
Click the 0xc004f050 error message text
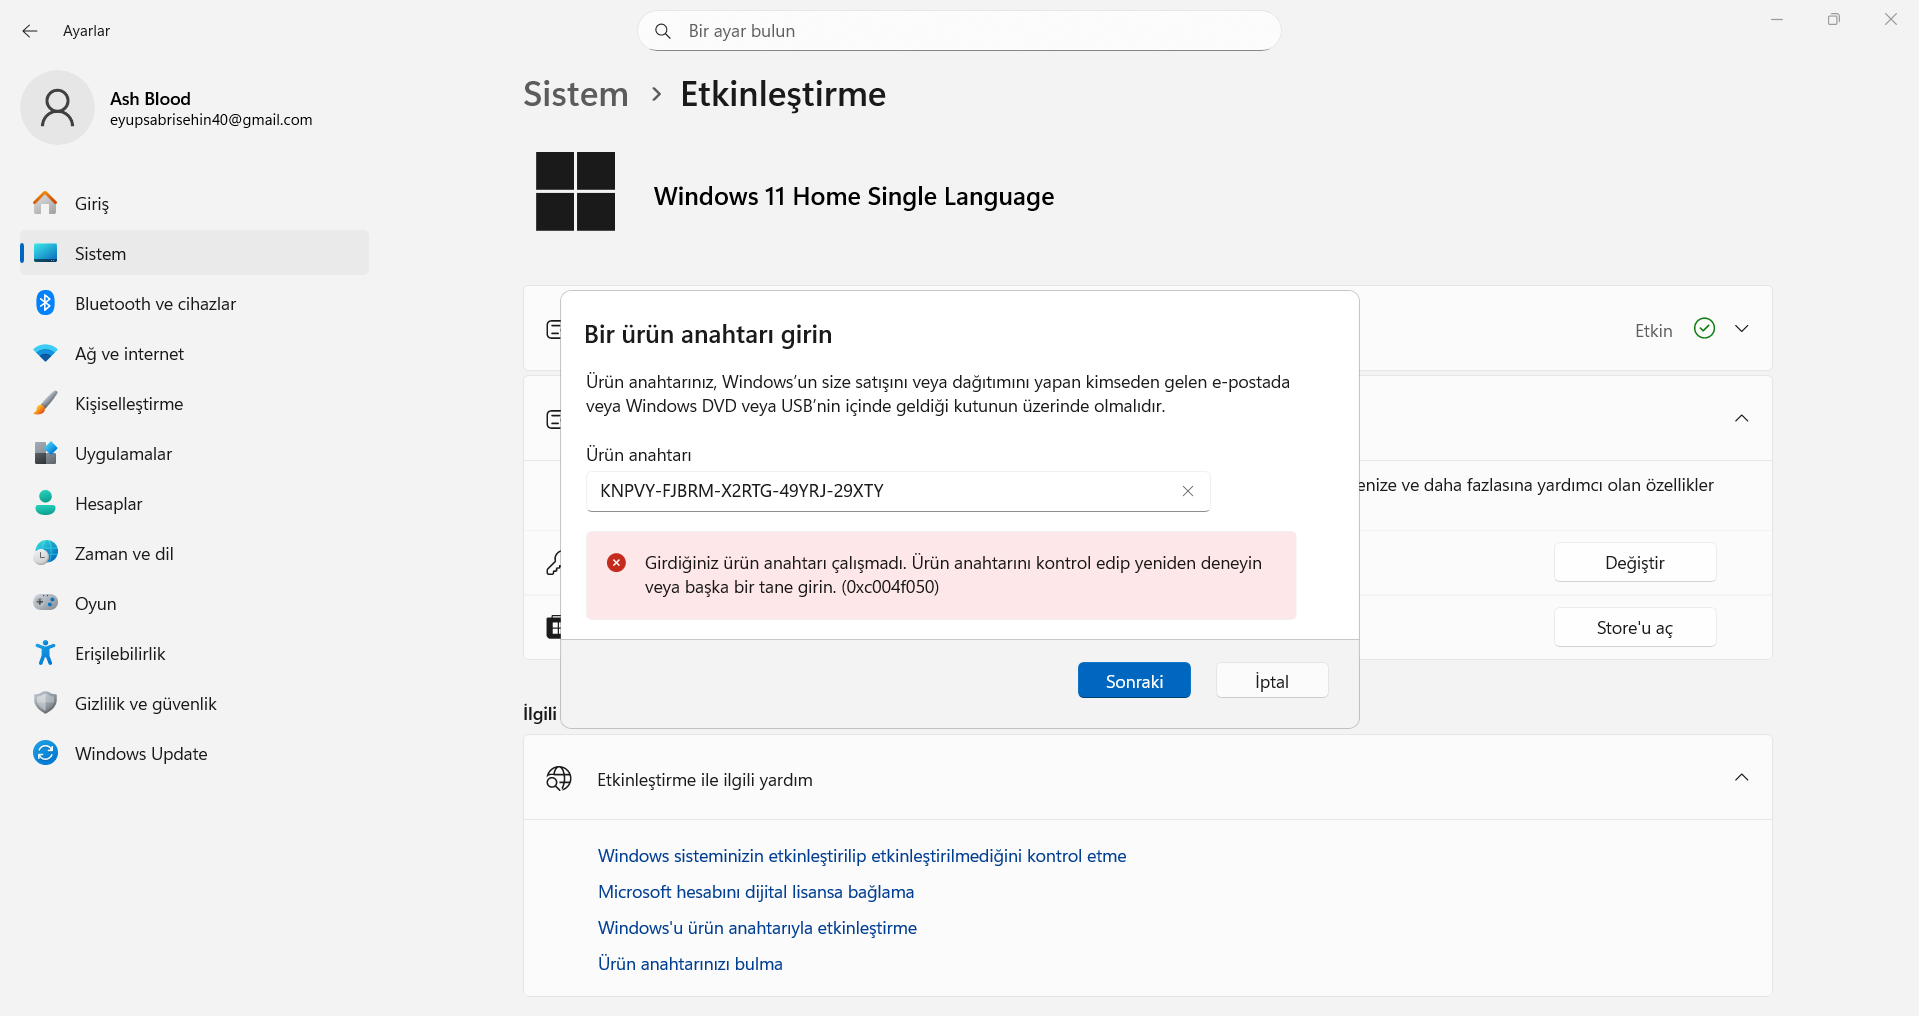pos(953,575)
